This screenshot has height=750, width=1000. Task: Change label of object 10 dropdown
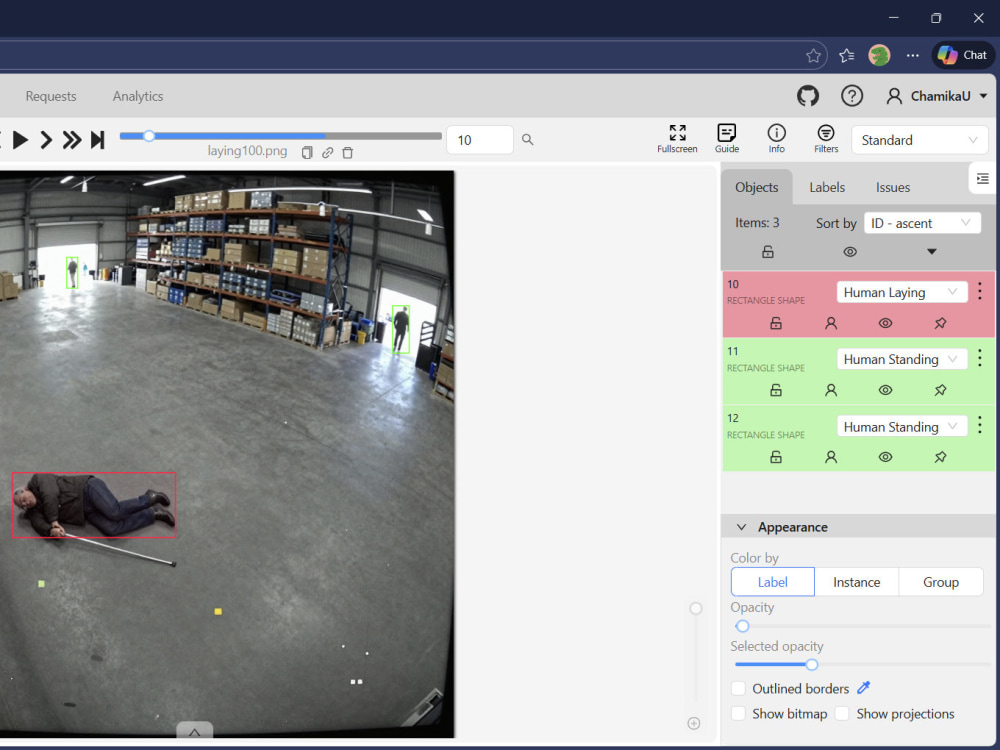point(902,292)
